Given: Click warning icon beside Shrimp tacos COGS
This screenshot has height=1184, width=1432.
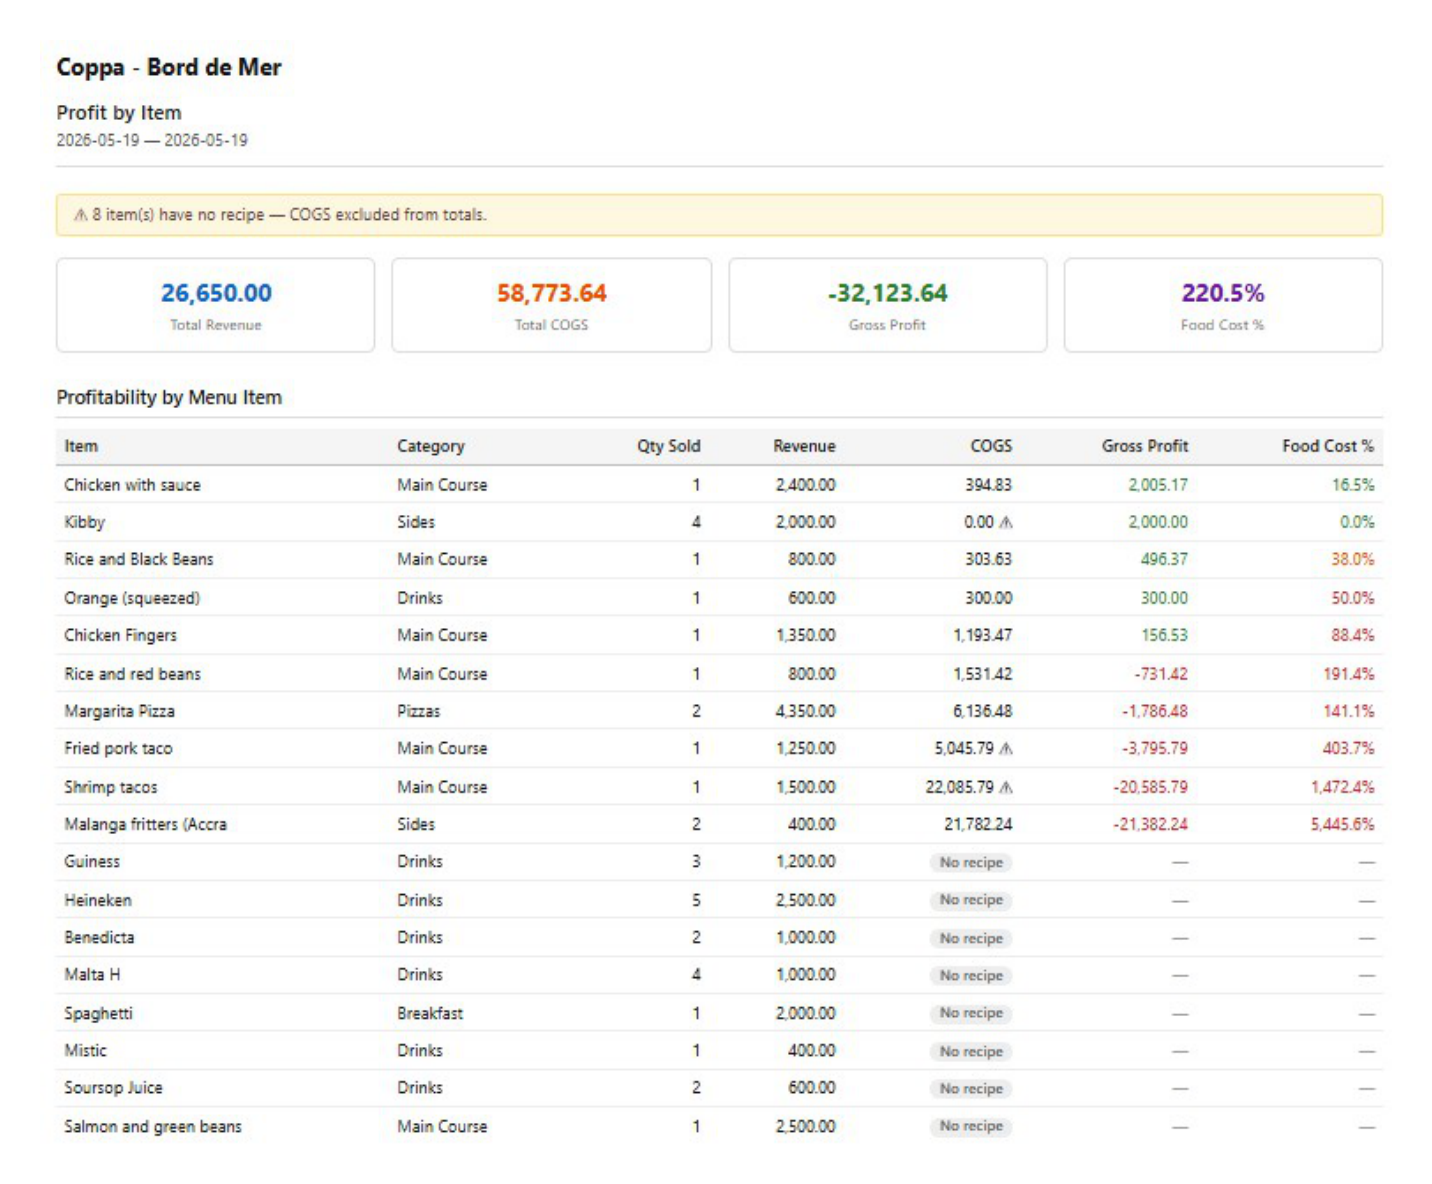Looking at the screenshot, I should 1006,787.
